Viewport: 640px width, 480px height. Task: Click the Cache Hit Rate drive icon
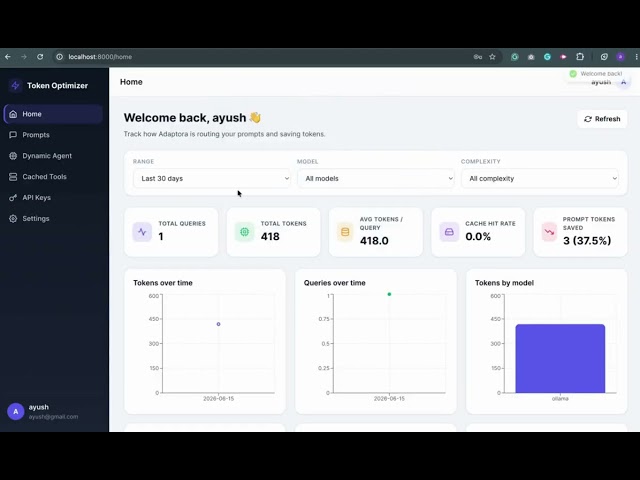pyautogui.click(x=449, y=232)
